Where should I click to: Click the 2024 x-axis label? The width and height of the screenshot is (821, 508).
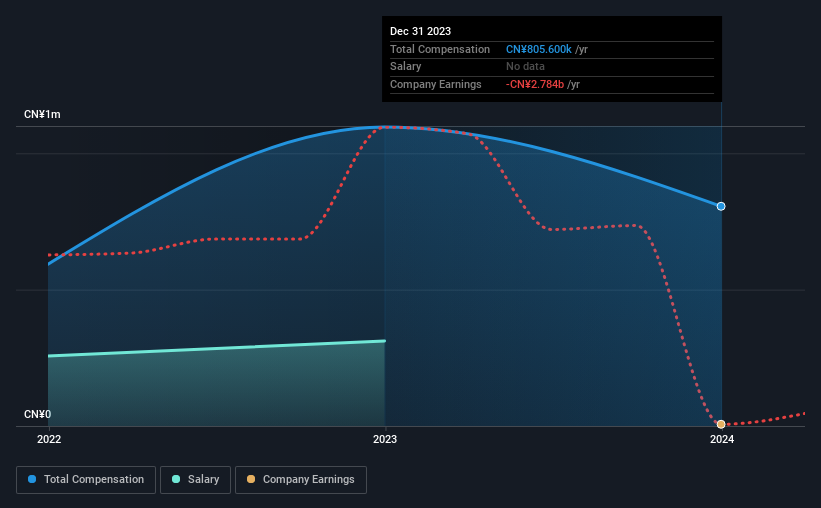pyautogui.click(x=722, y=439)
